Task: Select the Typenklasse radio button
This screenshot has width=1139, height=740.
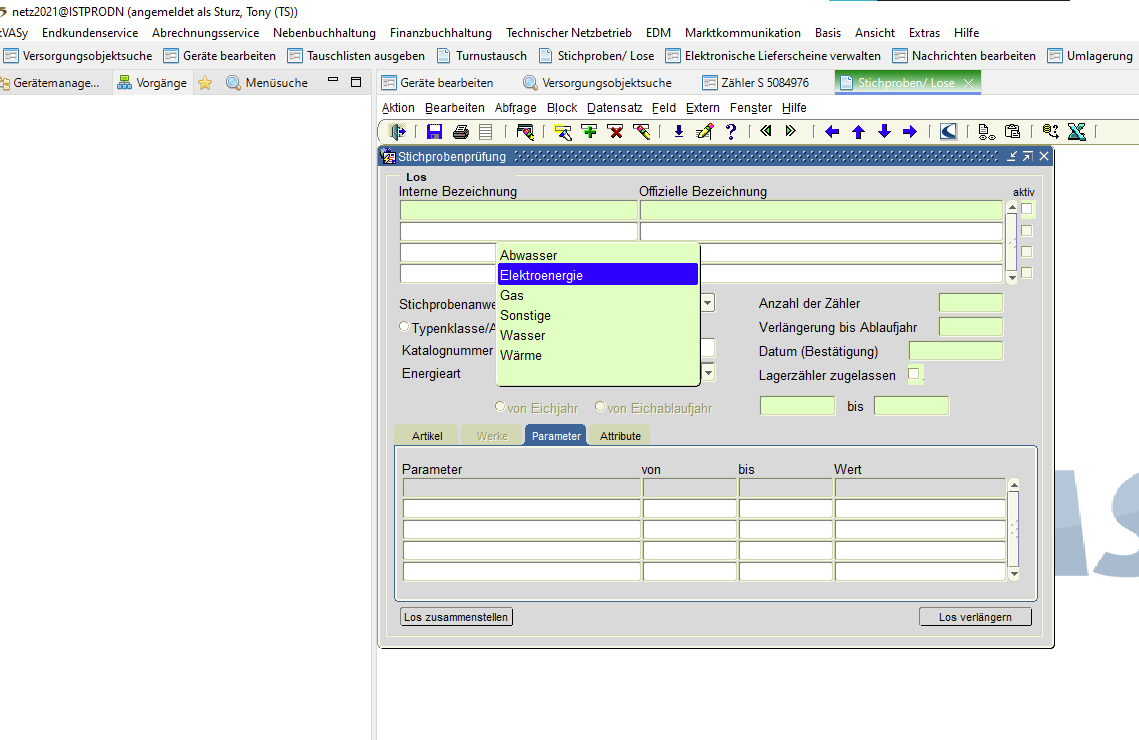Action: click(x=404, y=327)
